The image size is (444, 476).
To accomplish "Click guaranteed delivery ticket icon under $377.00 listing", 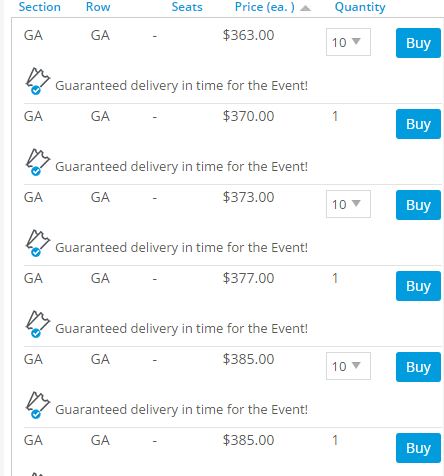I will pos(38,324).
